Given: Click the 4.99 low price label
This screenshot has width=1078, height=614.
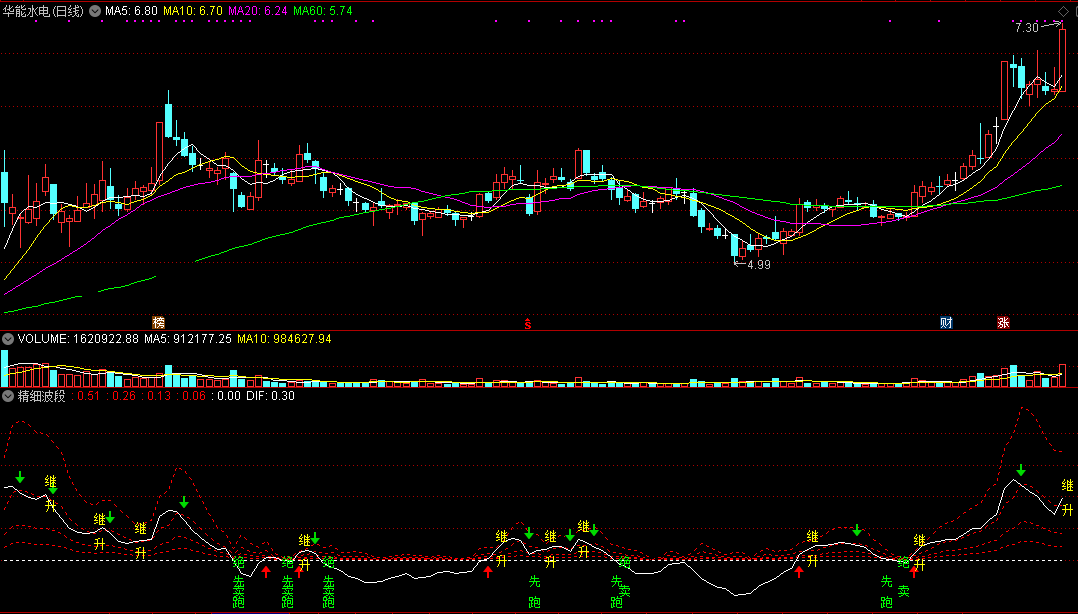Looking at the screenshot, I should click(x=759, y=265).
